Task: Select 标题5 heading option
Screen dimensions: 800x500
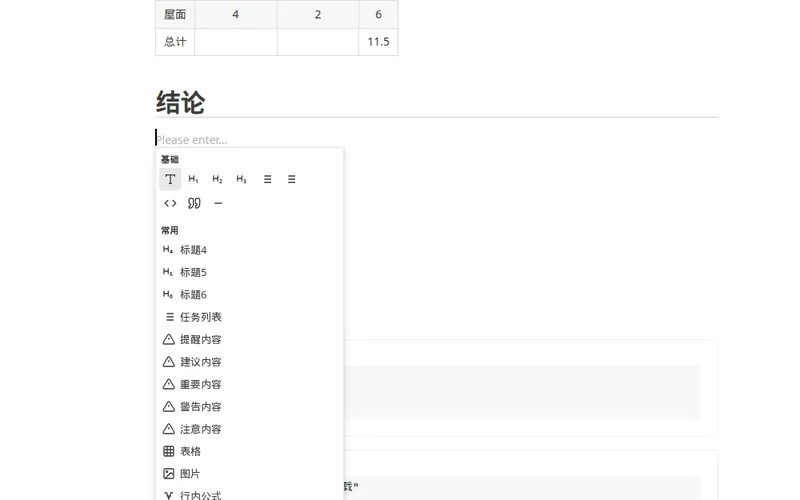Action: click(249, 272)
